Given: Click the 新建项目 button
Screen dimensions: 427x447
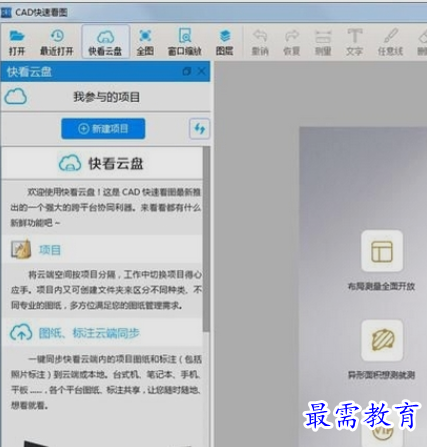Looking at the screenshot, I should pyautogui.click(x=103, y=129).
